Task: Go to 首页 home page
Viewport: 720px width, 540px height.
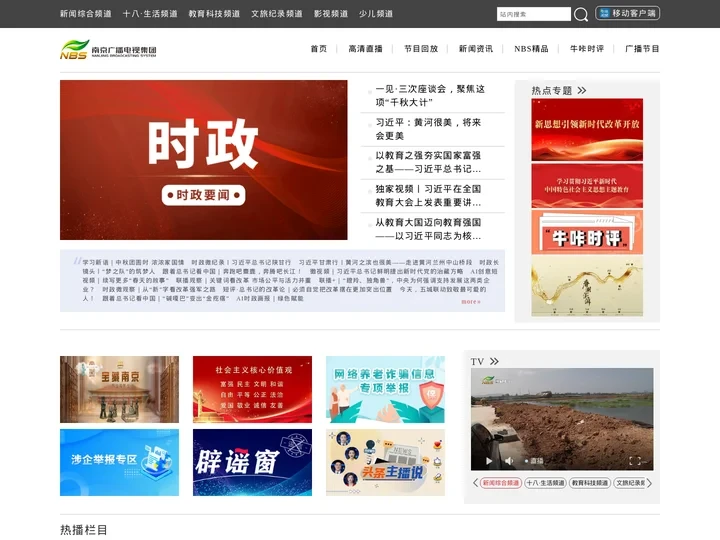Action: point(319,49)
